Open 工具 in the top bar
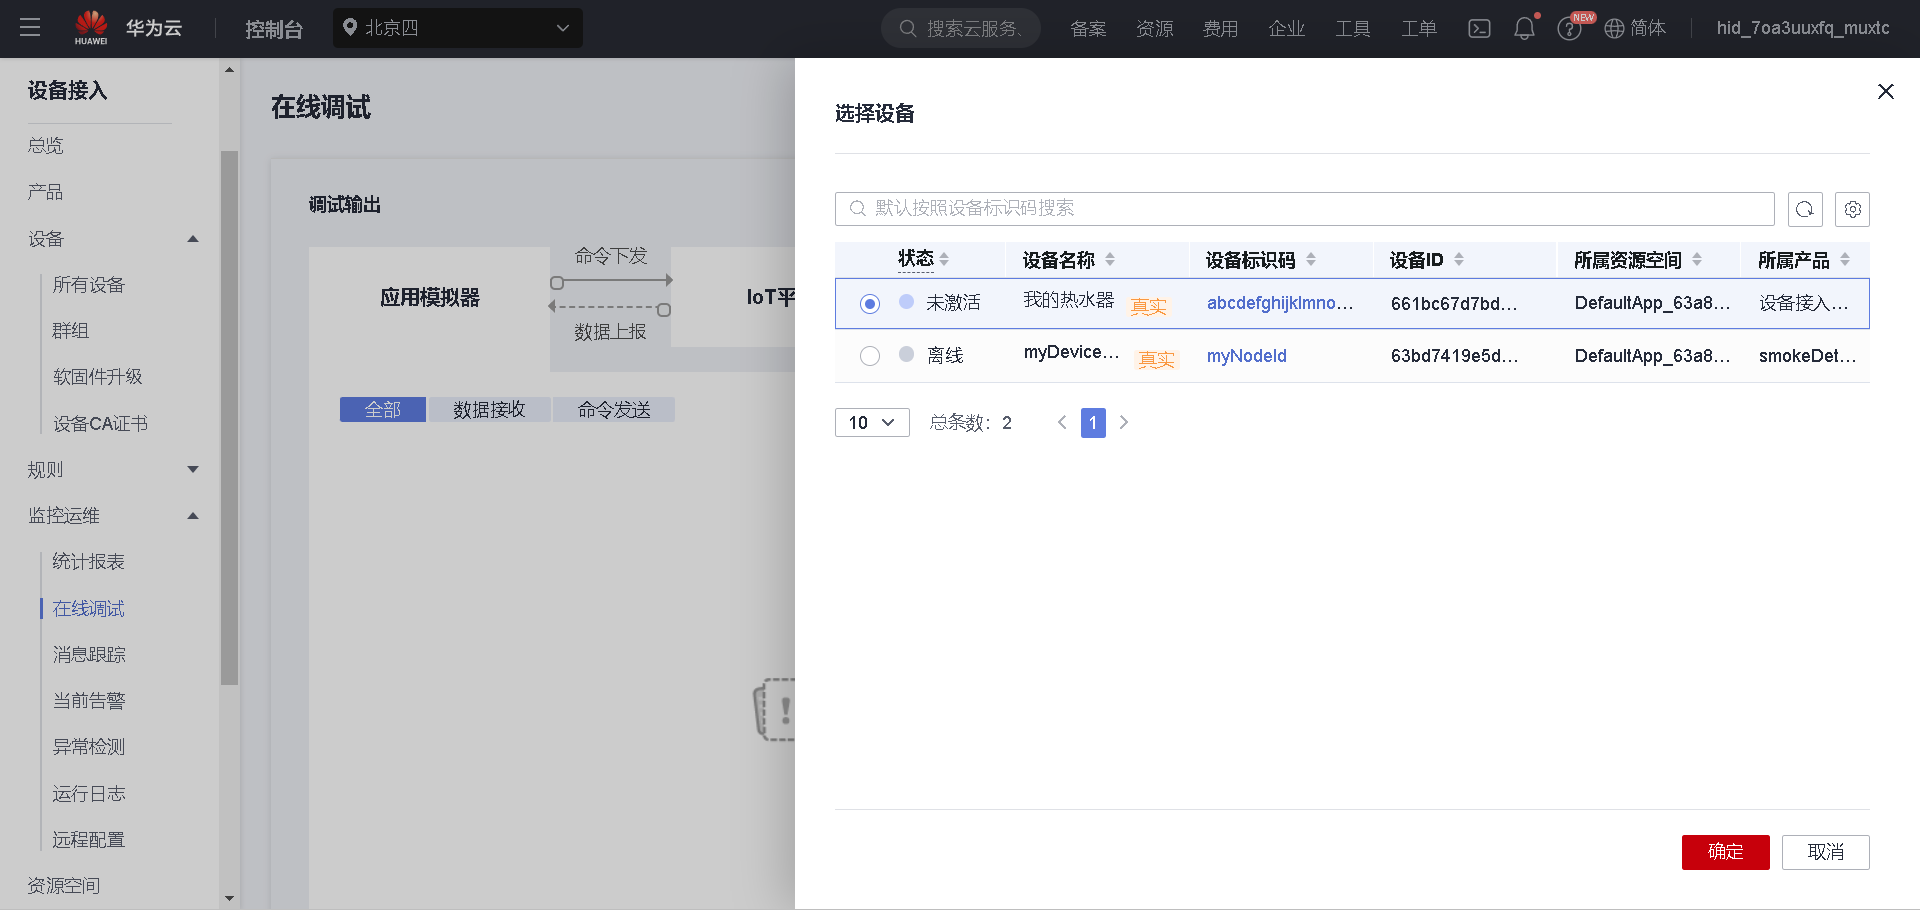Image resolution: width=1920 pixels, height=910 pixels. click(1353, 29)
